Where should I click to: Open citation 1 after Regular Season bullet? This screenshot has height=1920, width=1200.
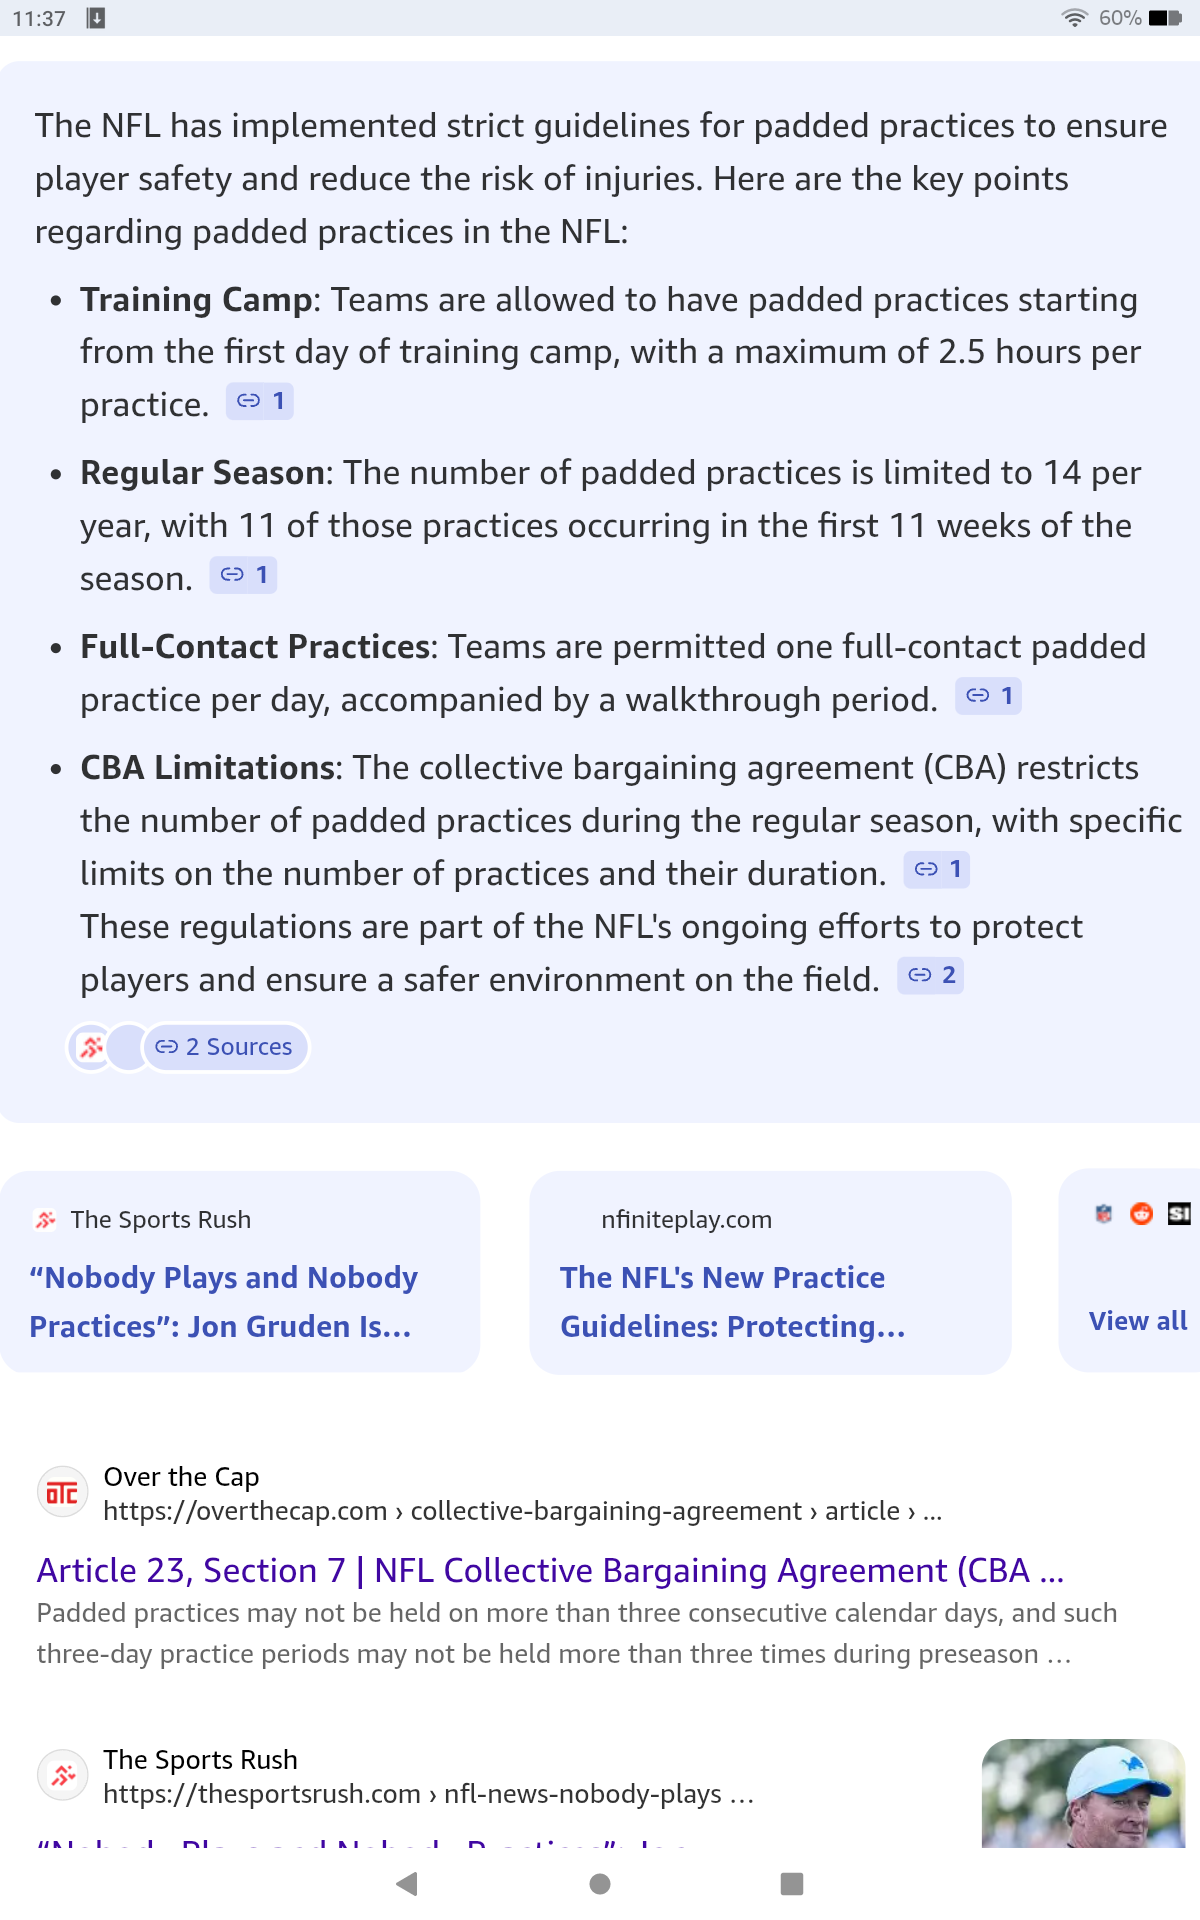click(x=243, y=575)
